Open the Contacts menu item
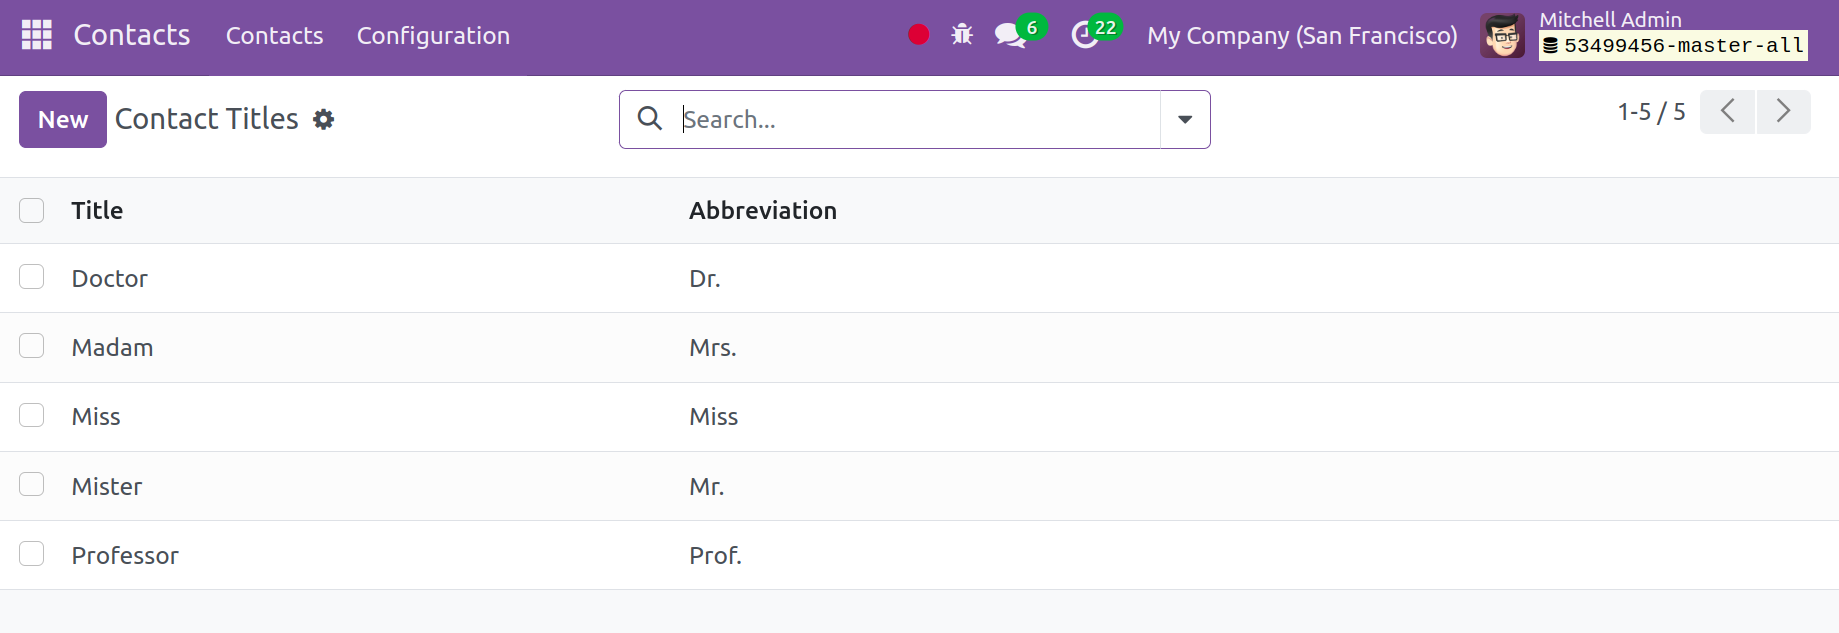The image size is (1839, 633). point(274,36)
